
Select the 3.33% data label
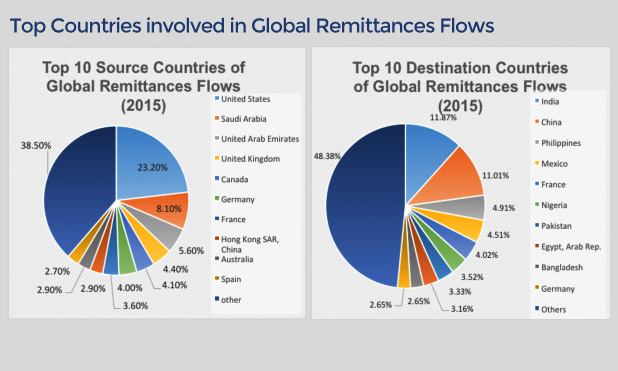[460, 292]
